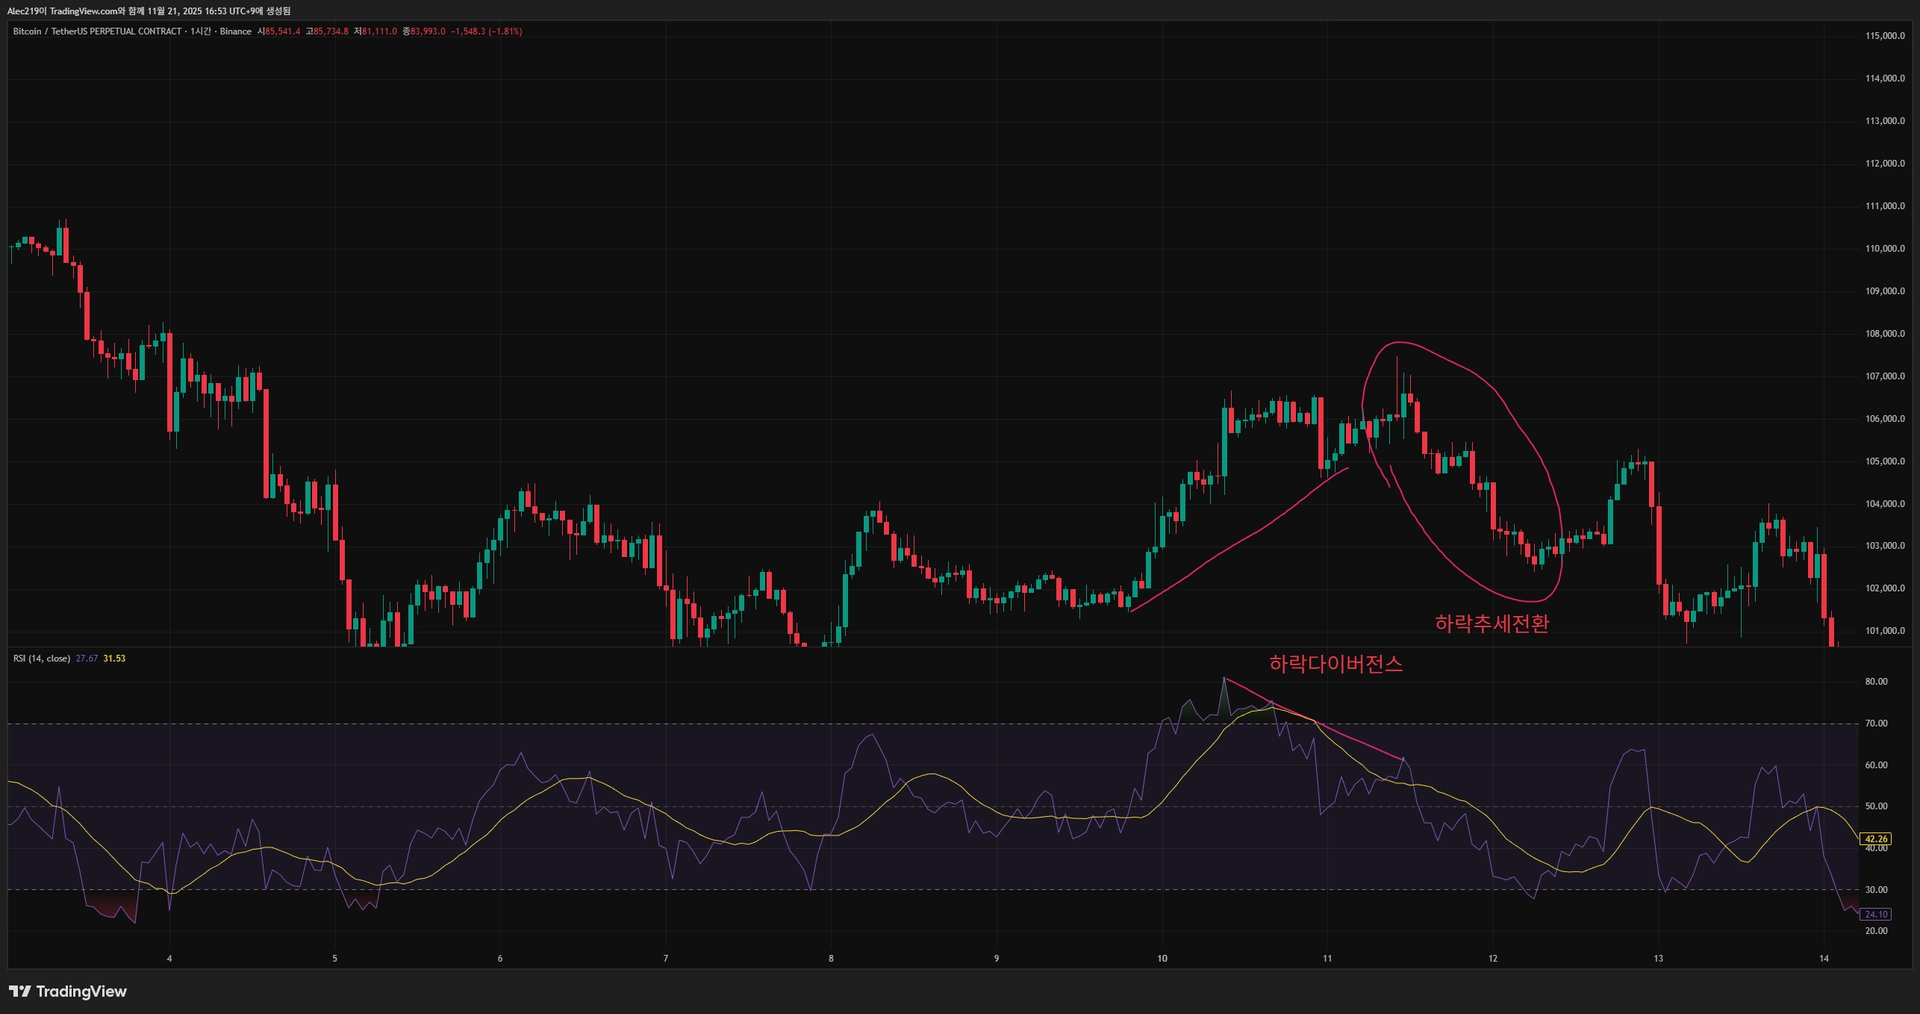Click the 하락다이버전스 annotation text

(x=1336, y=663)
